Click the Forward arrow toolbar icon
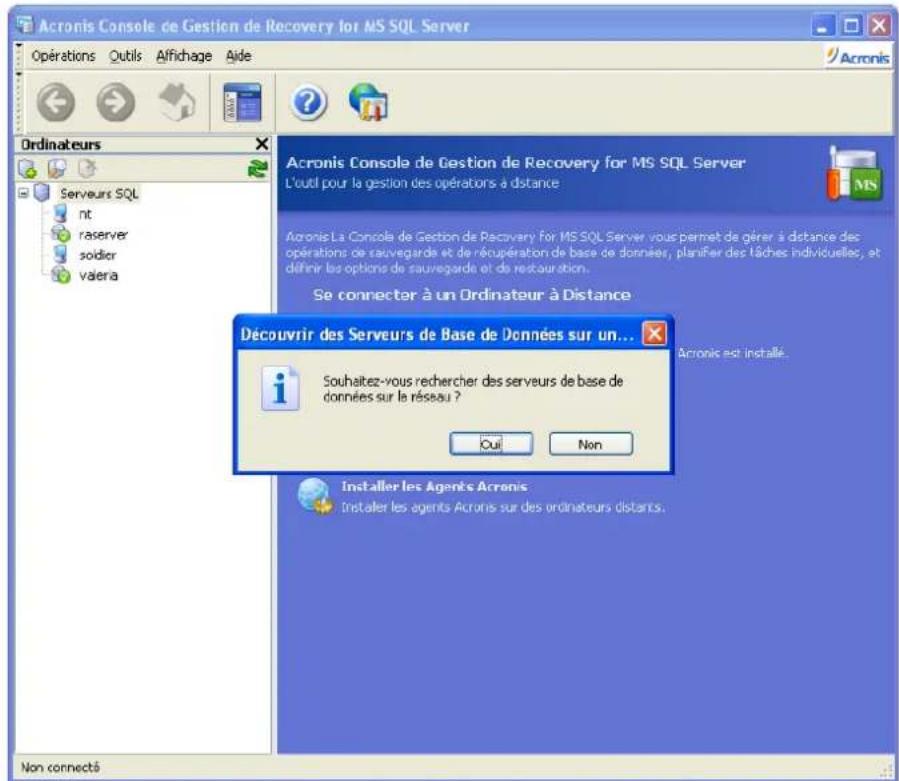The width and height of the screenshot is (899, 781). click(116, 103)
